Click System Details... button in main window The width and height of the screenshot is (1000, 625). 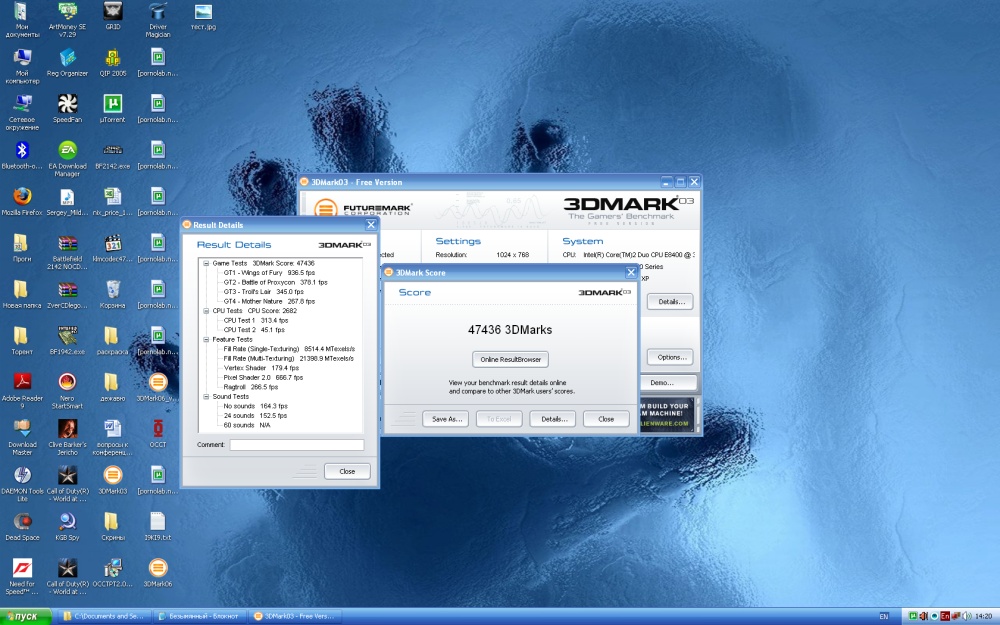[670, 302]
